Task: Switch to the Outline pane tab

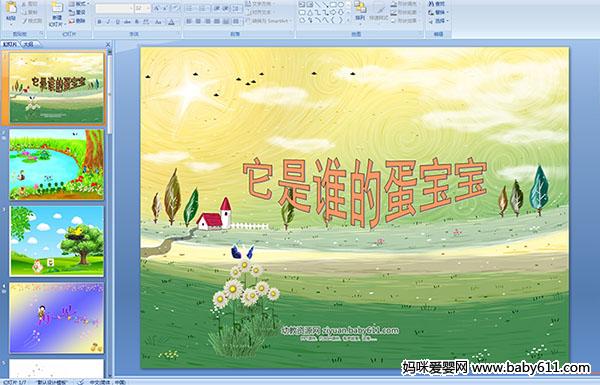Action: 29,44
